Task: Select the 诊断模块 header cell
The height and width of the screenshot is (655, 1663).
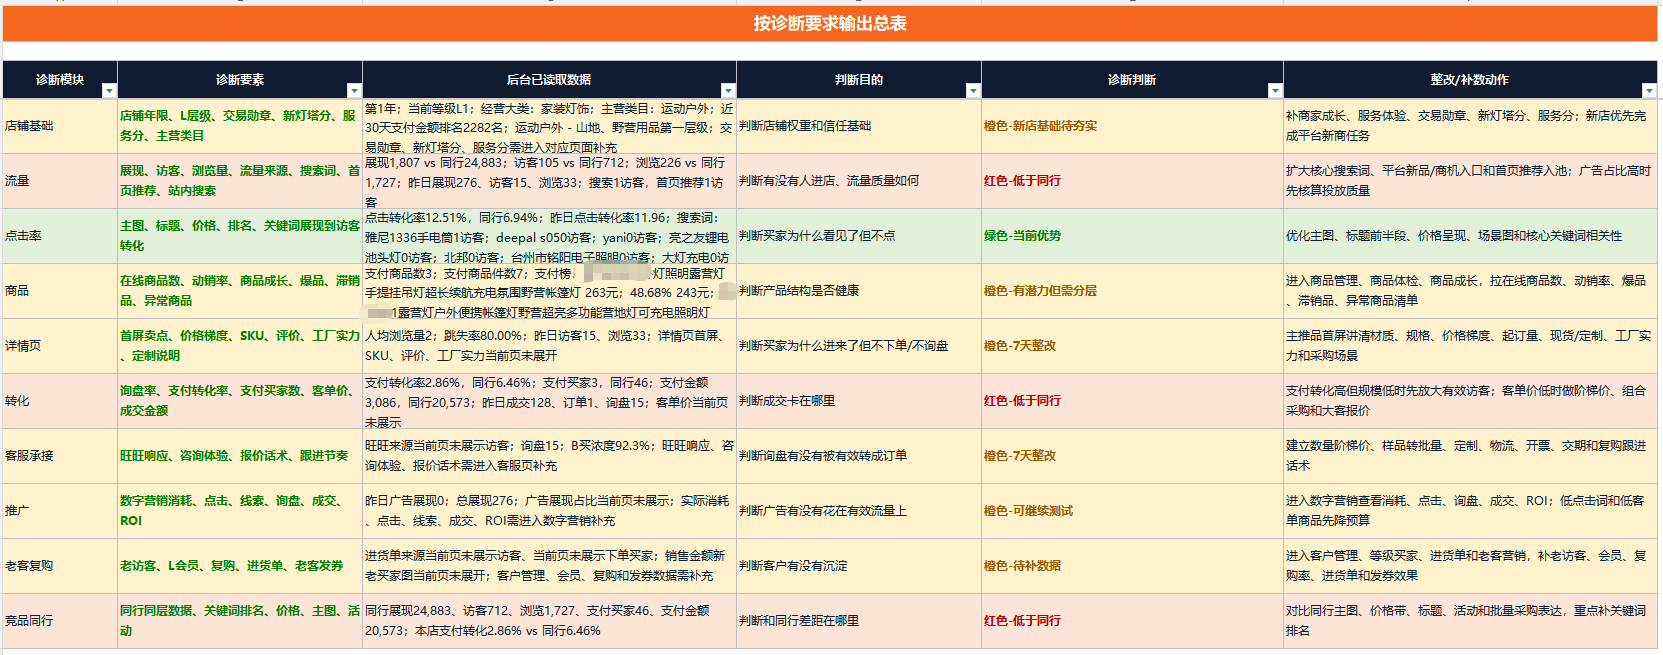Action: pos(60,80)
